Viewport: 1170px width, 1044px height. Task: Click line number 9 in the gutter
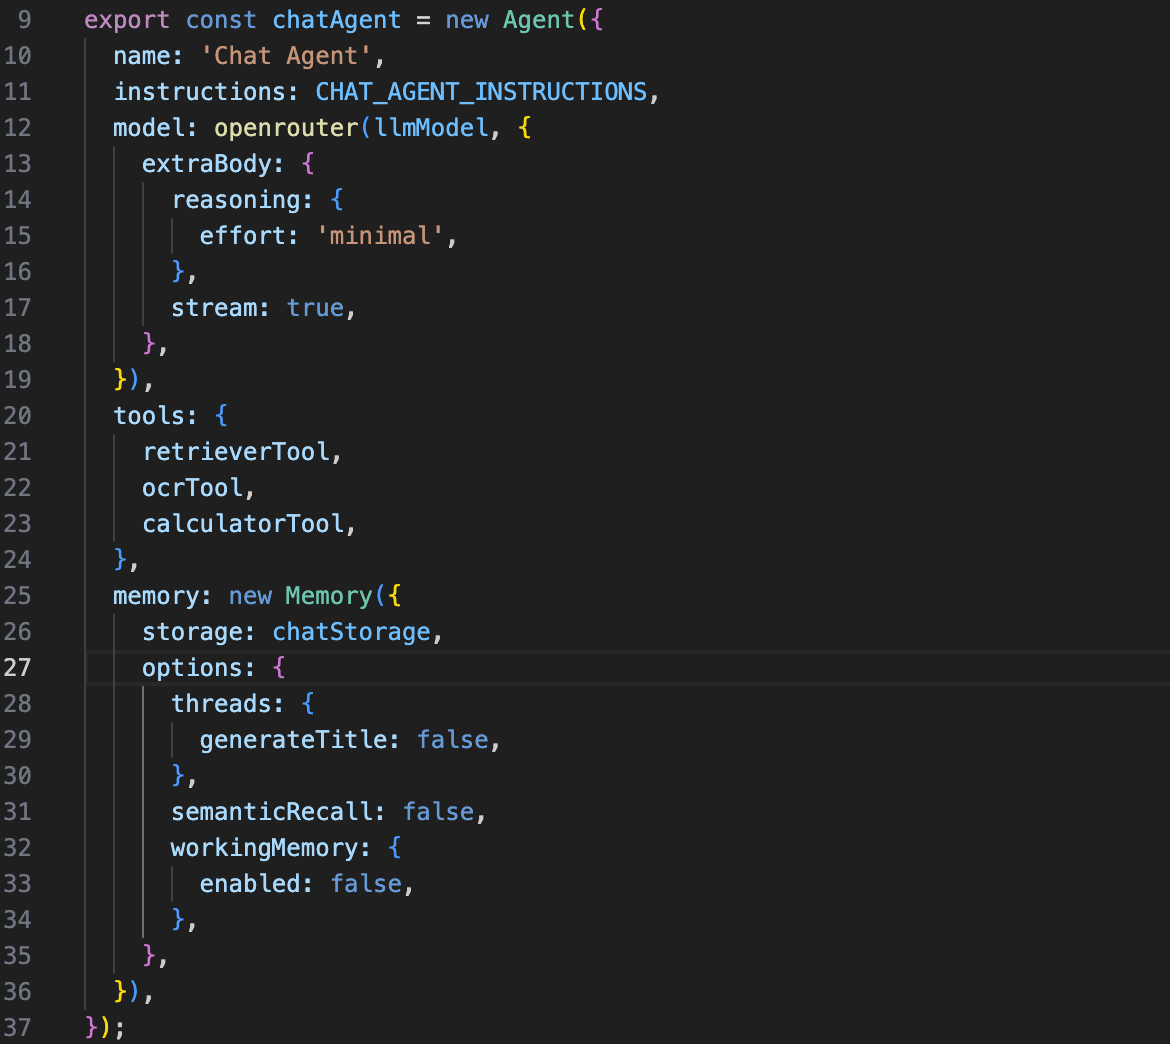[24, 19]
